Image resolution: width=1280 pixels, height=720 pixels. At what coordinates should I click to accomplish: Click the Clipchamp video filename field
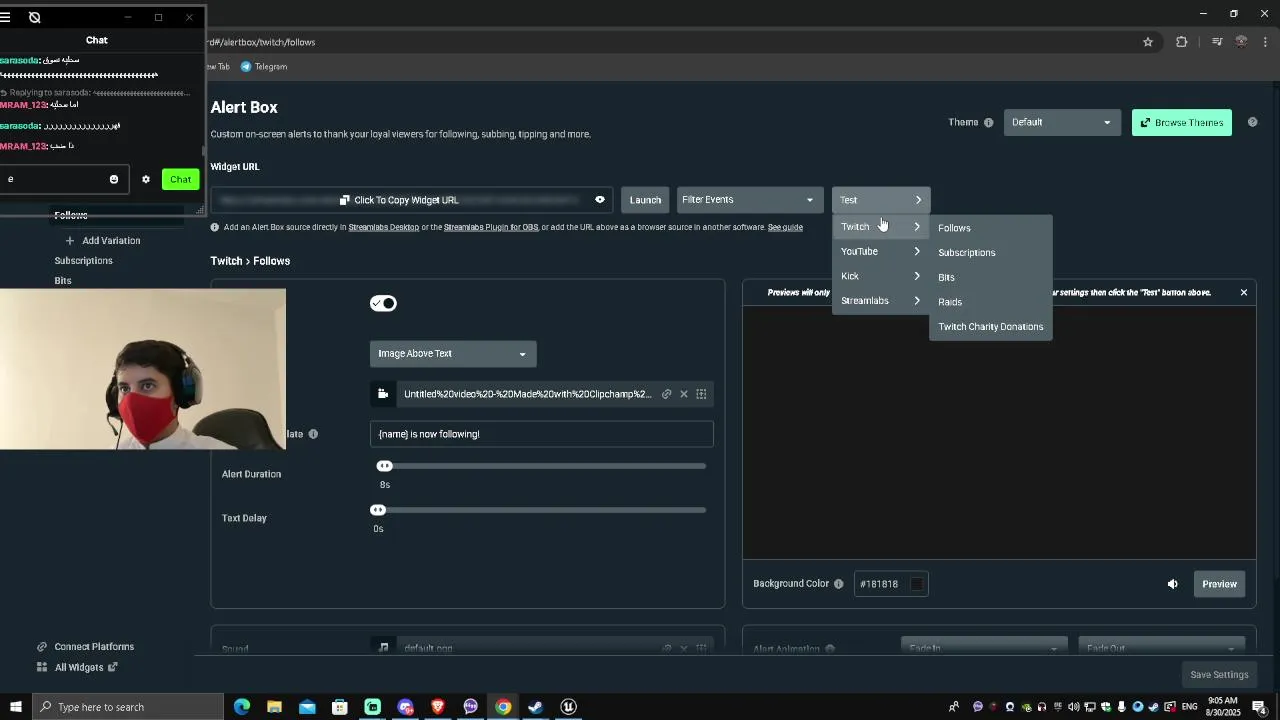coord(527,394)
